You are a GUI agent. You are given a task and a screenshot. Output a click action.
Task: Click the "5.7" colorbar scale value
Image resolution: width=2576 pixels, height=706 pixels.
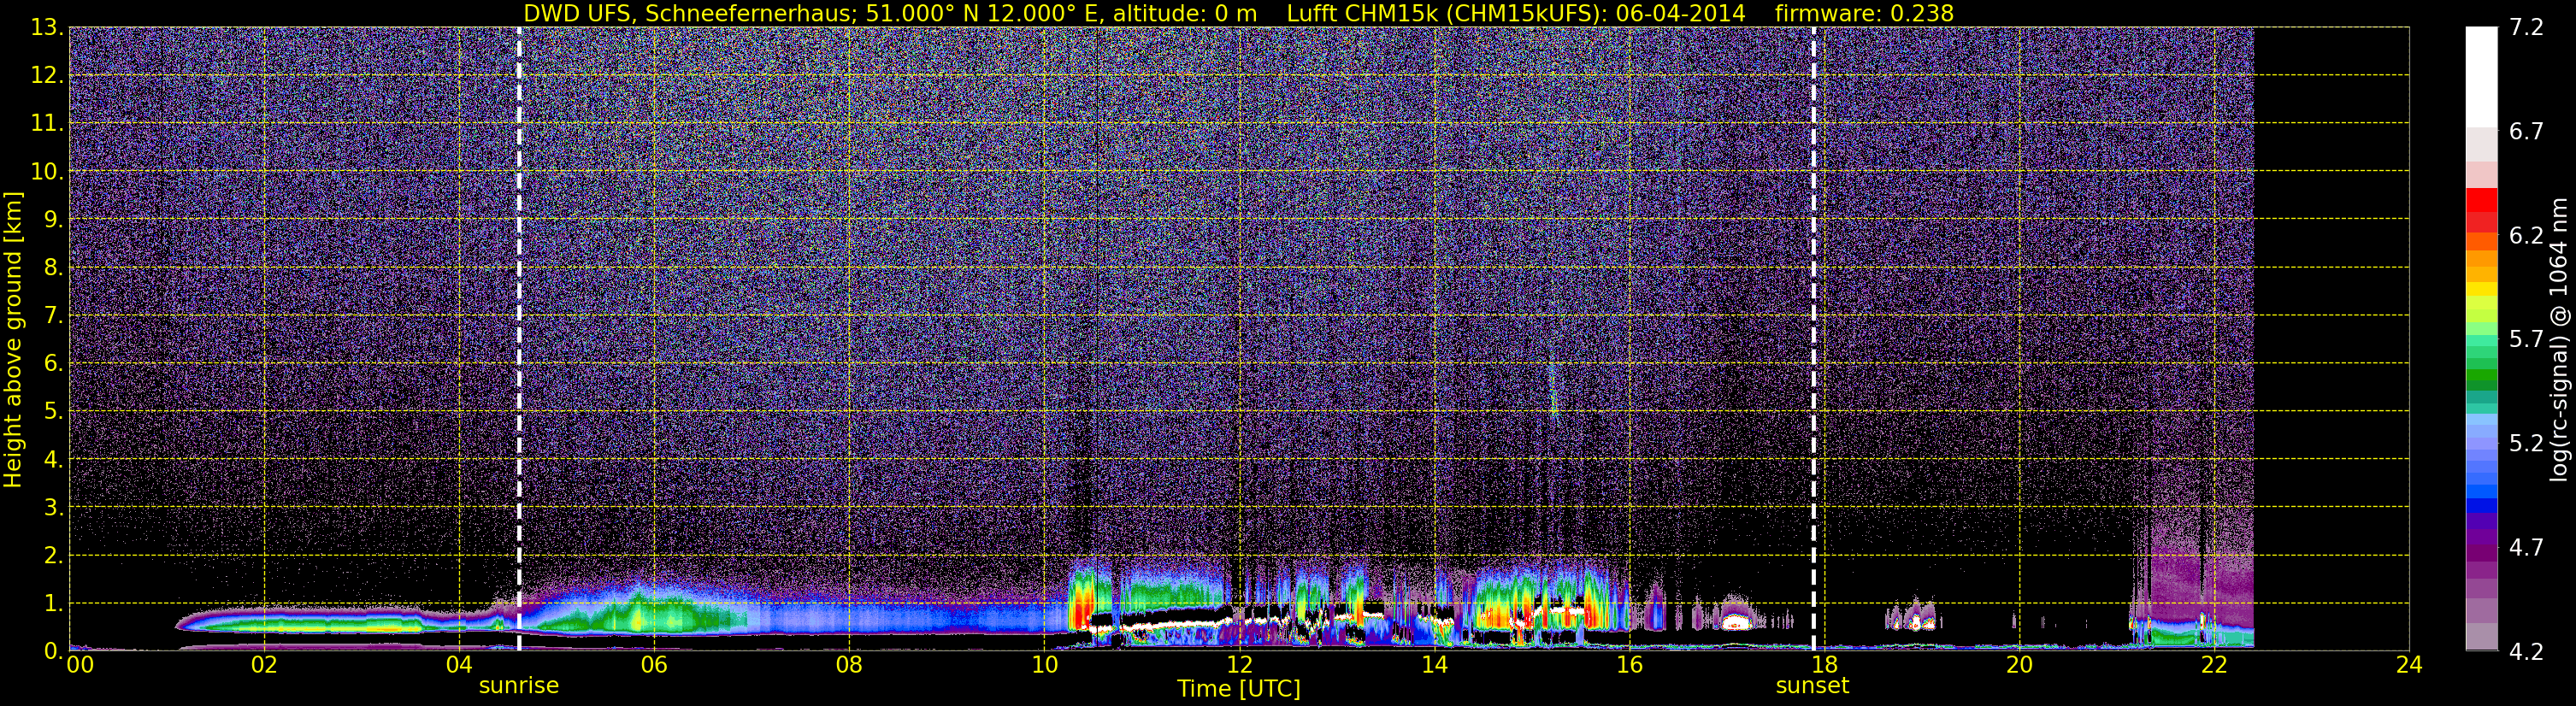tap(2526, 340)
